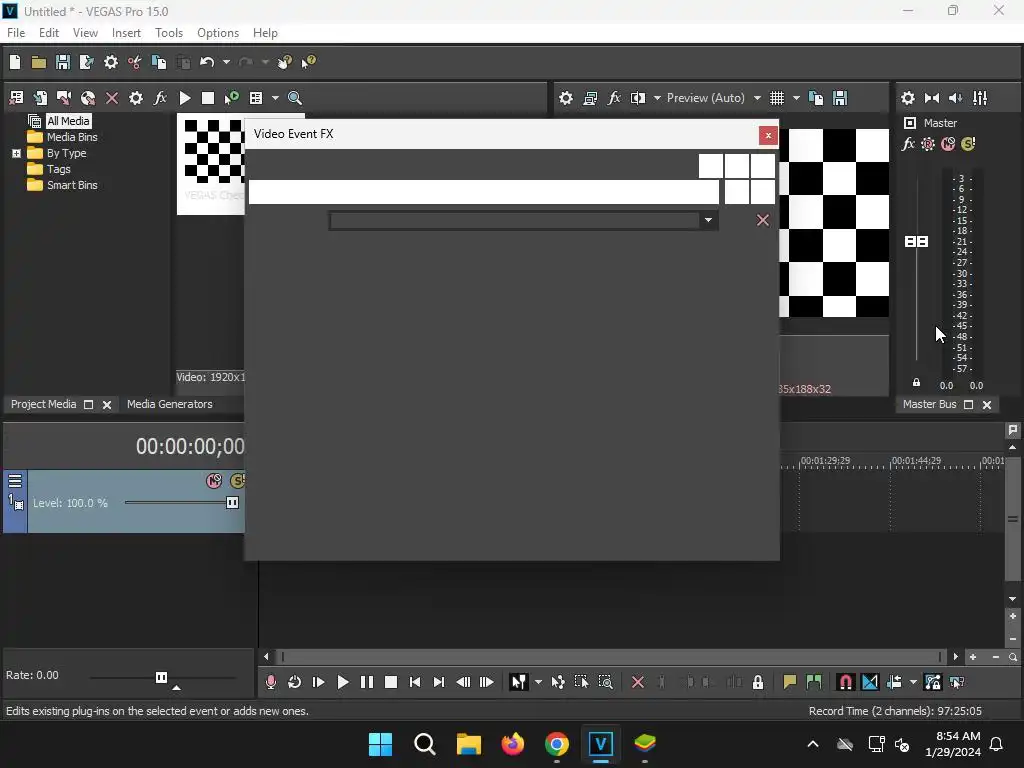
Task: Toggle Auto Preview in Project Media toolbar
Action: pos(231,98)
